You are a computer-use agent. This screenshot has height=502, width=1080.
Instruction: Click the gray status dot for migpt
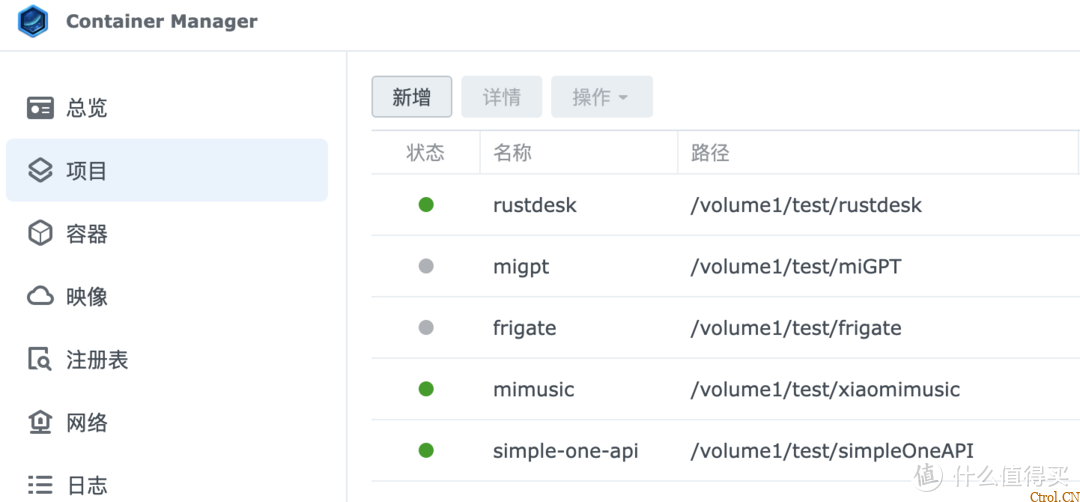[x=426, y=267]
